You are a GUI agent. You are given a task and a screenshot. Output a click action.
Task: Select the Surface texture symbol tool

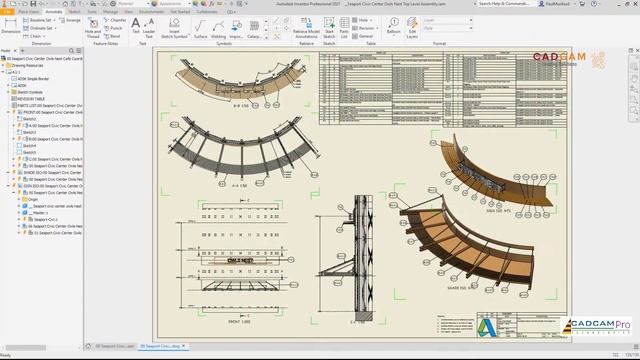200,29
